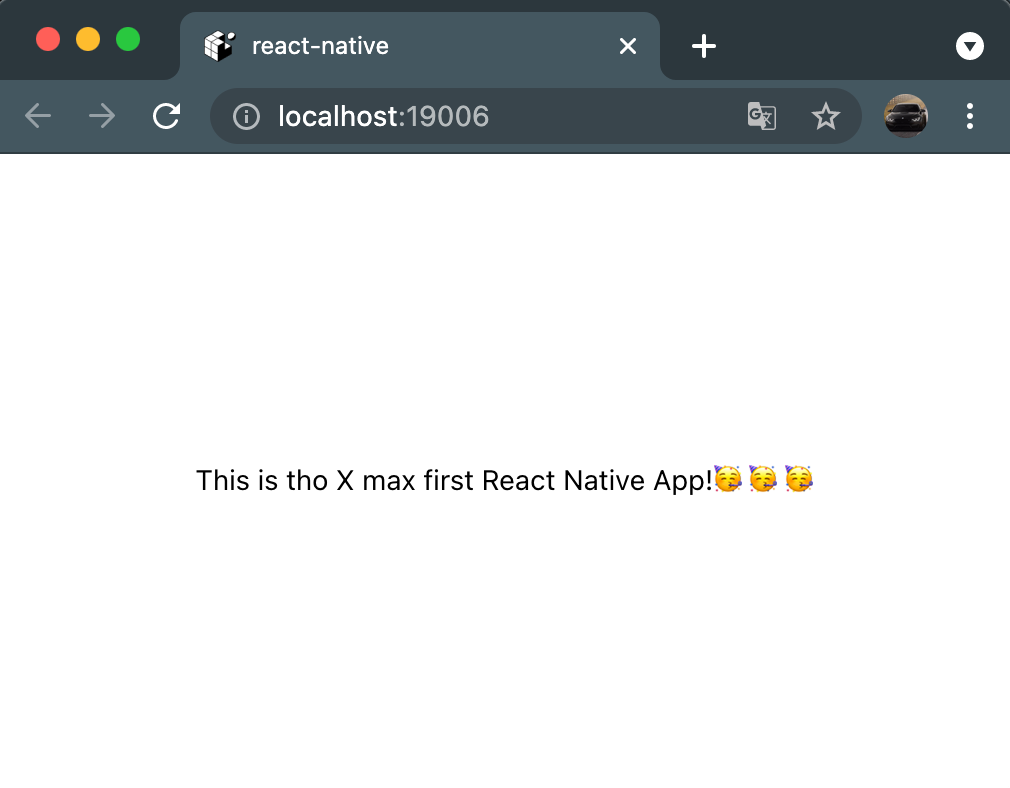Click the green full-screen traffic light
Viewport: 1010px width, 788px height.
pos(128,39)
